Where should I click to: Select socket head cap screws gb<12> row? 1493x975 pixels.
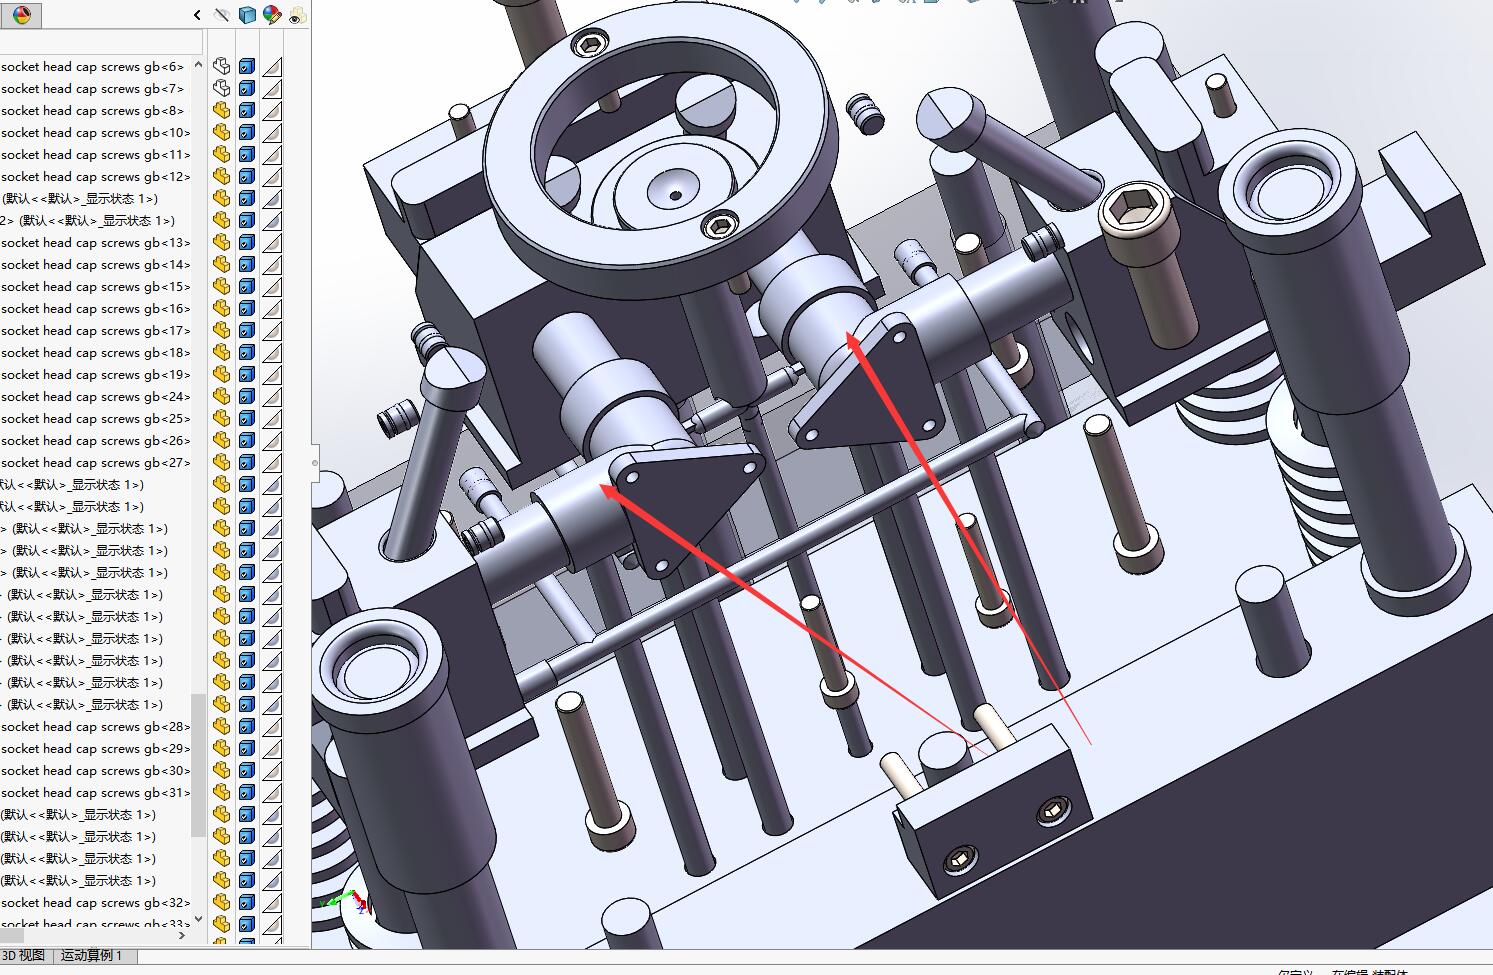coord(95,177)
